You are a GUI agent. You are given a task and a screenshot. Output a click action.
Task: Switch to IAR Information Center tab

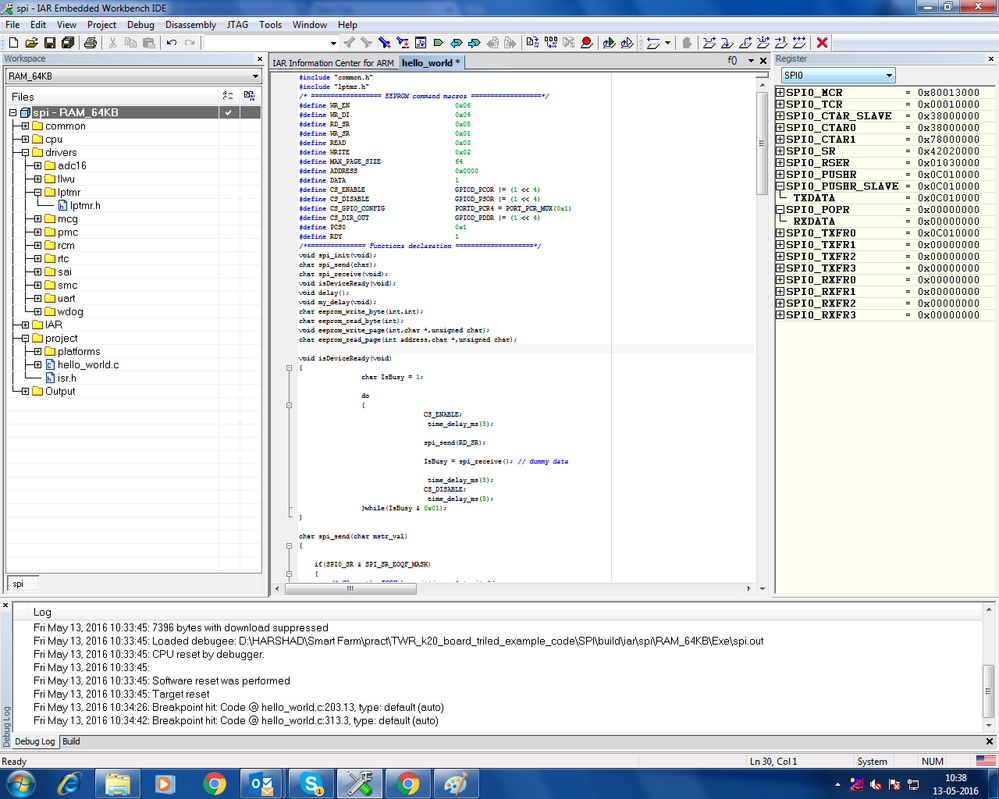coord(333,62)
